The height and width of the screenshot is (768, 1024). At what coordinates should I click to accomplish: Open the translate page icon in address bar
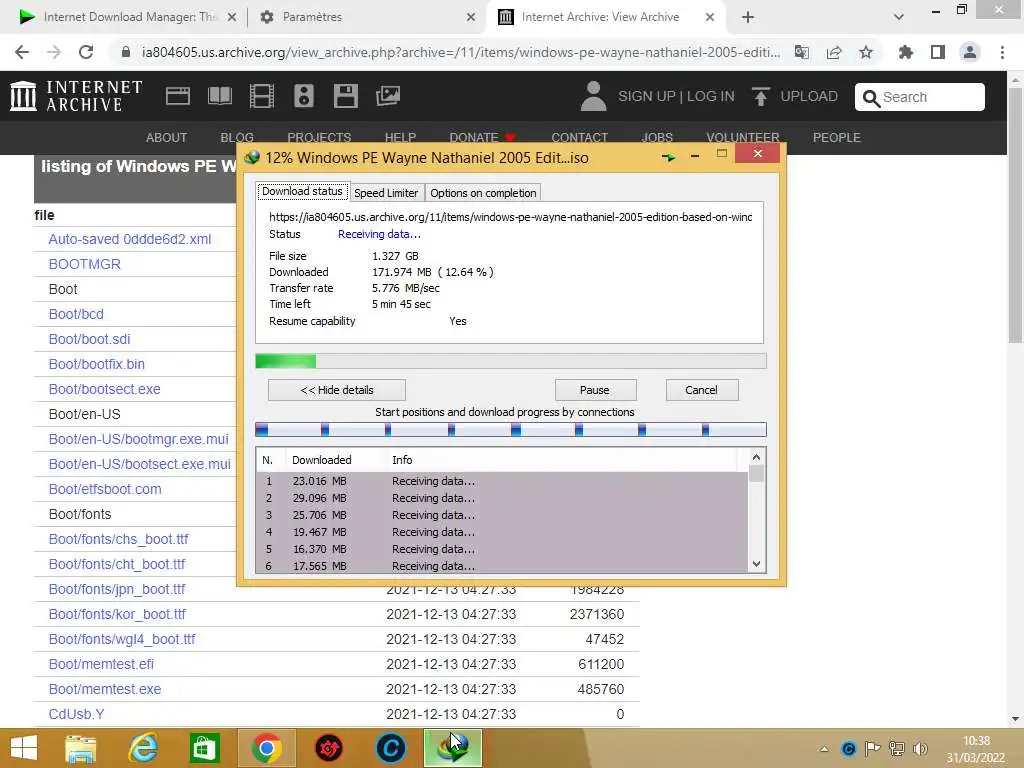[x=802, y=52]
